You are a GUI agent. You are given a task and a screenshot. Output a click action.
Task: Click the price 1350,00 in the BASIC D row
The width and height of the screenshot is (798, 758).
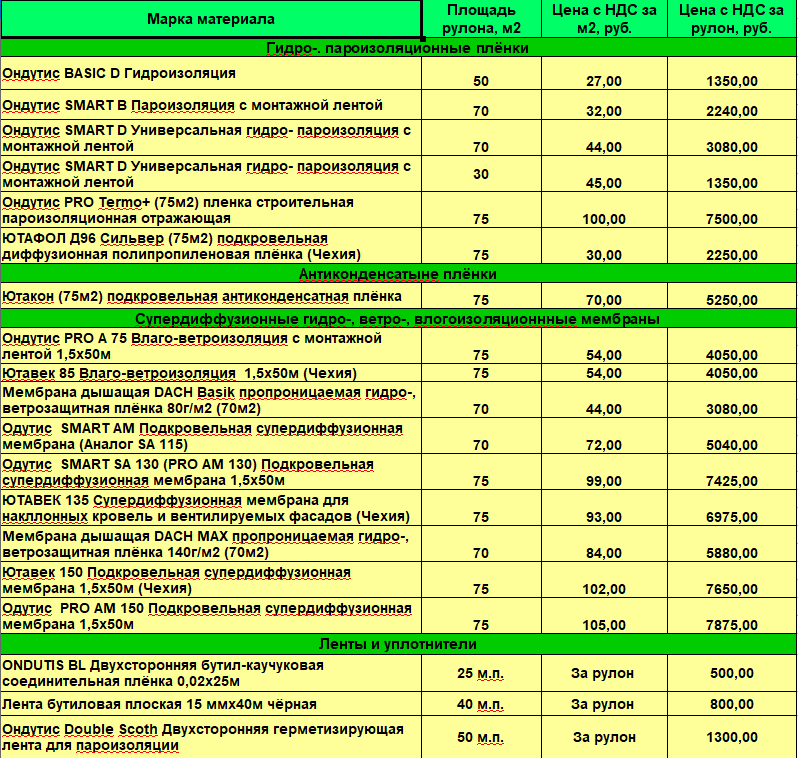732,81
